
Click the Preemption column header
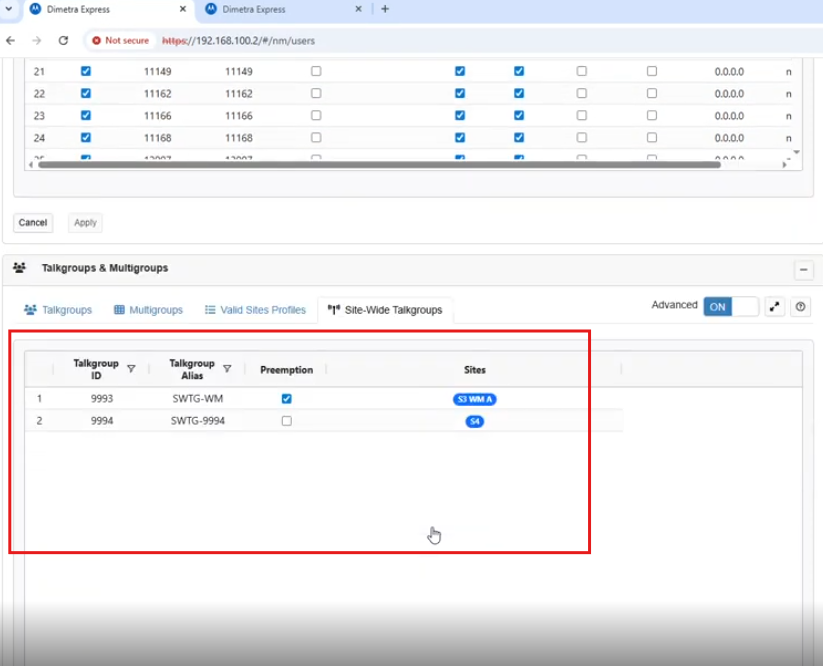[x=287, y=370]
